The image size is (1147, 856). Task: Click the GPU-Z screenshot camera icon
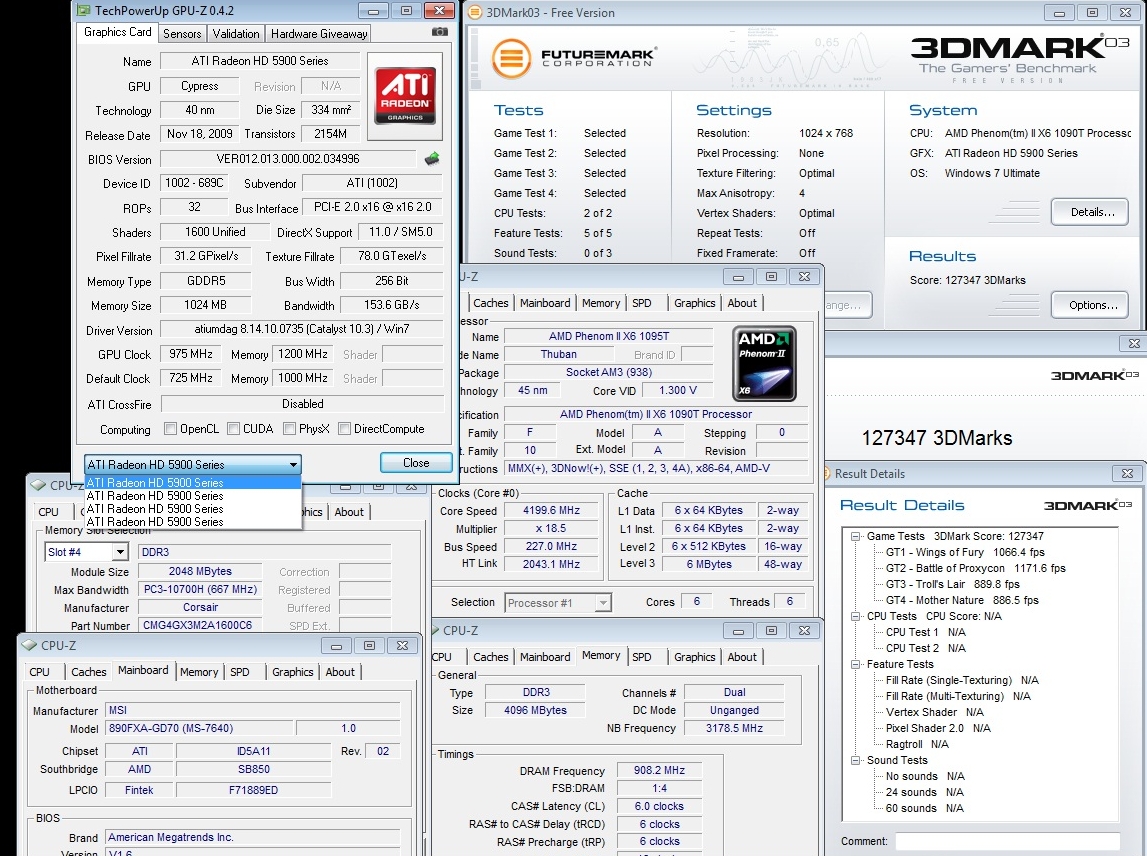click(x=439, y=32)
